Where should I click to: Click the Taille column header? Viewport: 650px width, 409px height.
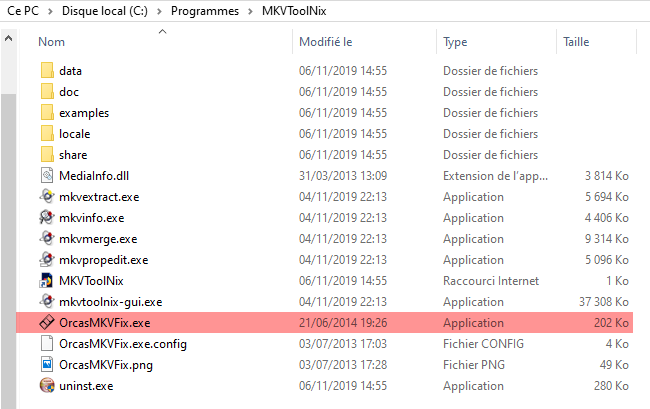pyautogui.click(x=576, y=42)
